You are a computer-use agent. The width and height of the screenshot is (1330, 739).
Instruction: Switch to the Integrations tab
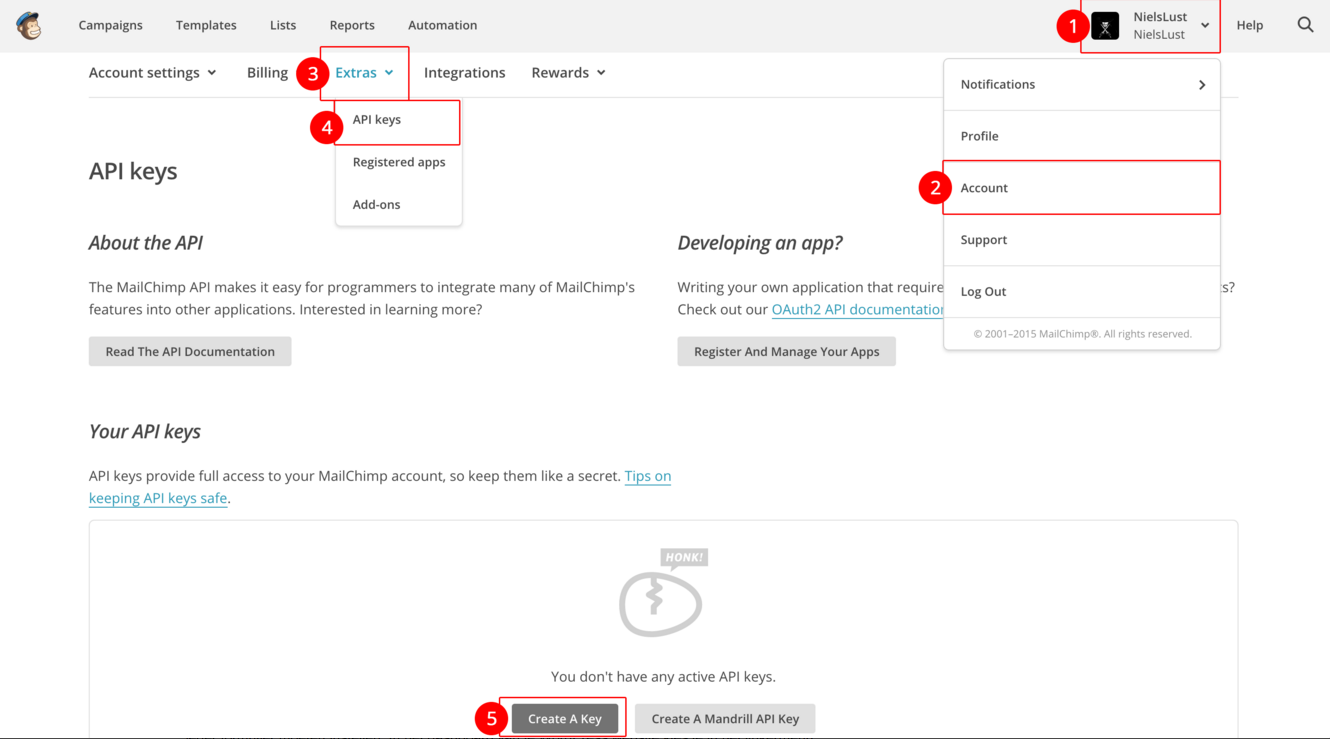tap(464, 72)
